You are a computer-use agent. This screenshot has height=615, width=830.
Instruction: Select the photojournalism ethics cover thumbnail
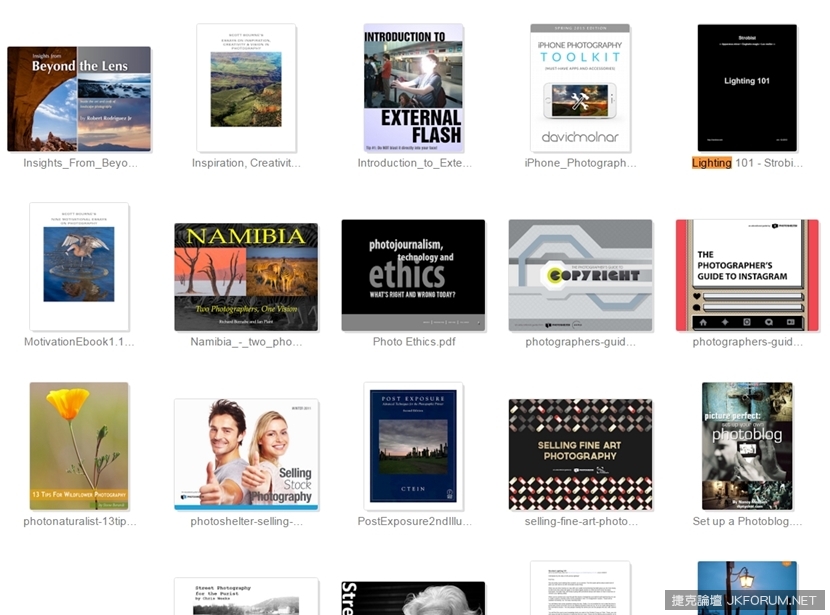point(413,275)
